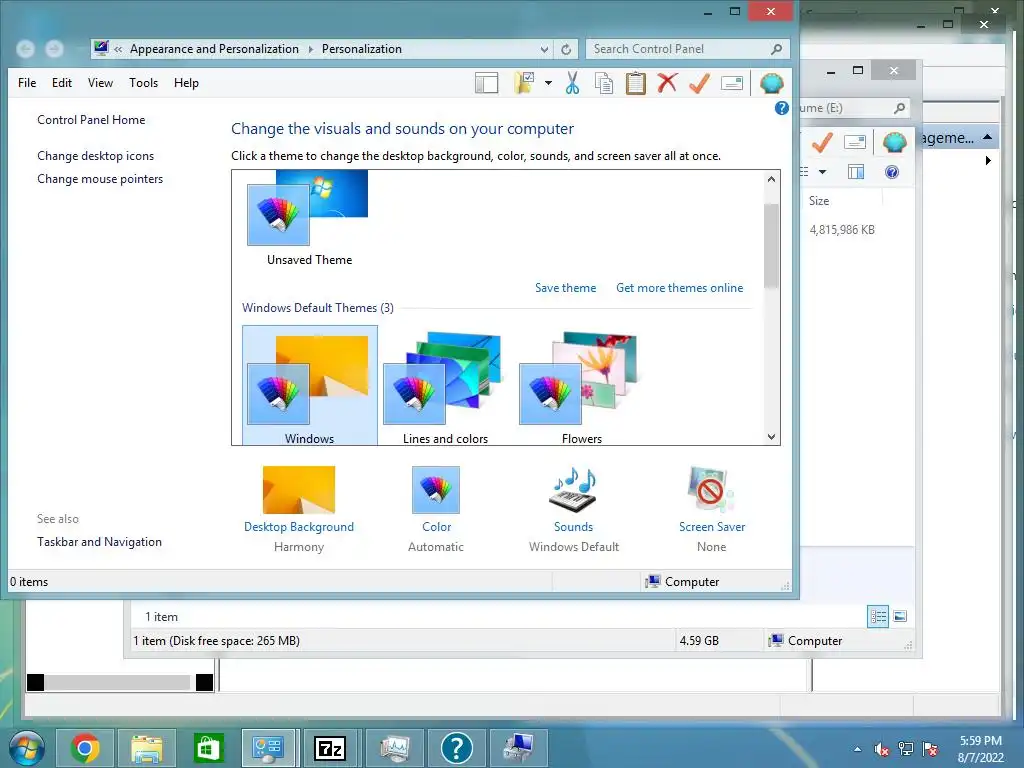Image resolution: width=1024 pixels, height=768 pixels.
Task: Click the muted volume tray icon
Action: click(x=881, y=750)
